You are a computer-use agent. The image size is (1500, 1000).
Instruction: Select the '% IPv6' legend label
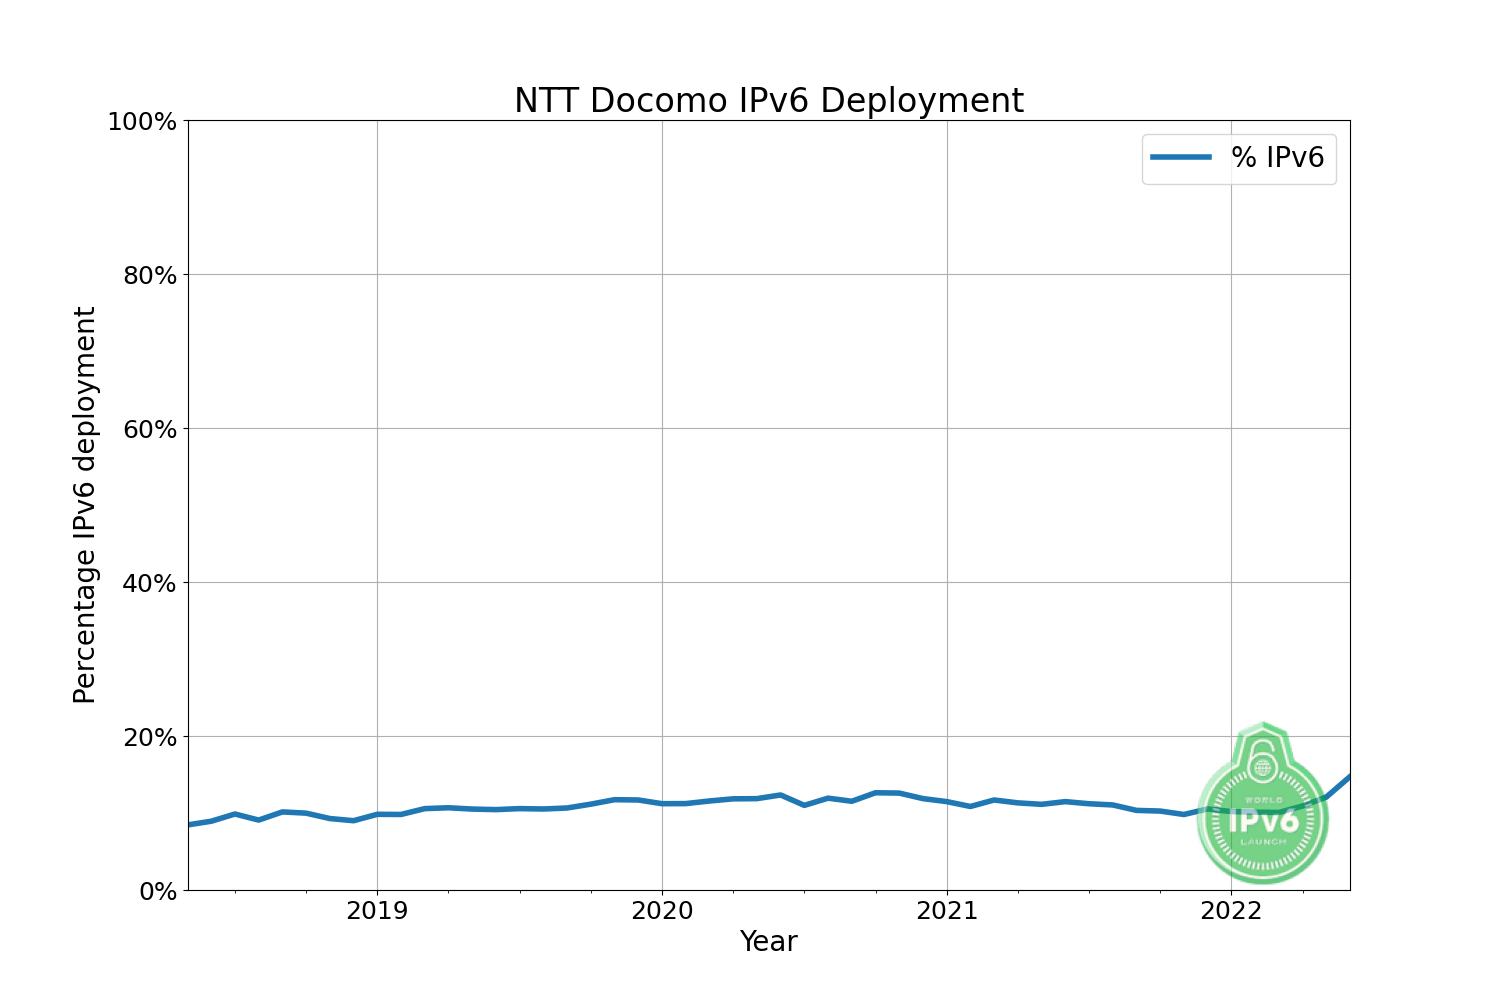click(1277, 158)
